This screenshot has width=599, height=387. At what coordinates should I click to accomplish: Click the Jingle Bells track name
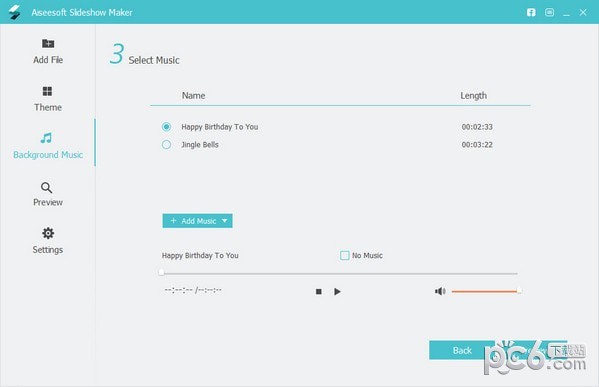[x=200, y=145]
